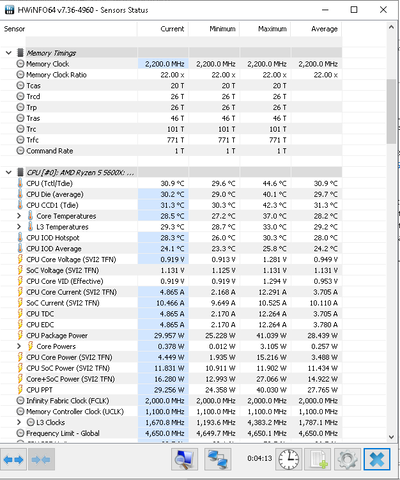Click the scrollbar down arrow
400x480 pixels.
tap(391, 437)
